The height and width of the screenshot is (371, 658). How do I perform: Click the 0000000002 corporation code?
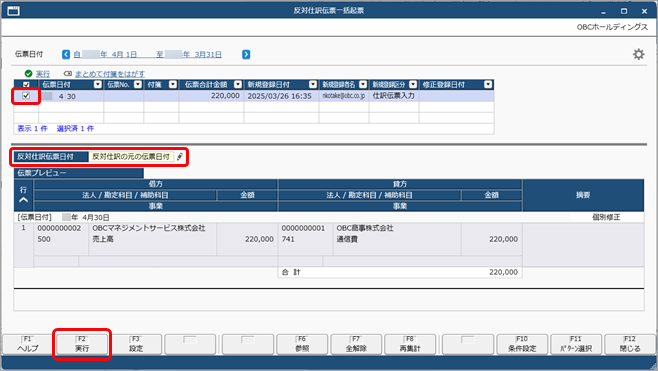point(59,228)
